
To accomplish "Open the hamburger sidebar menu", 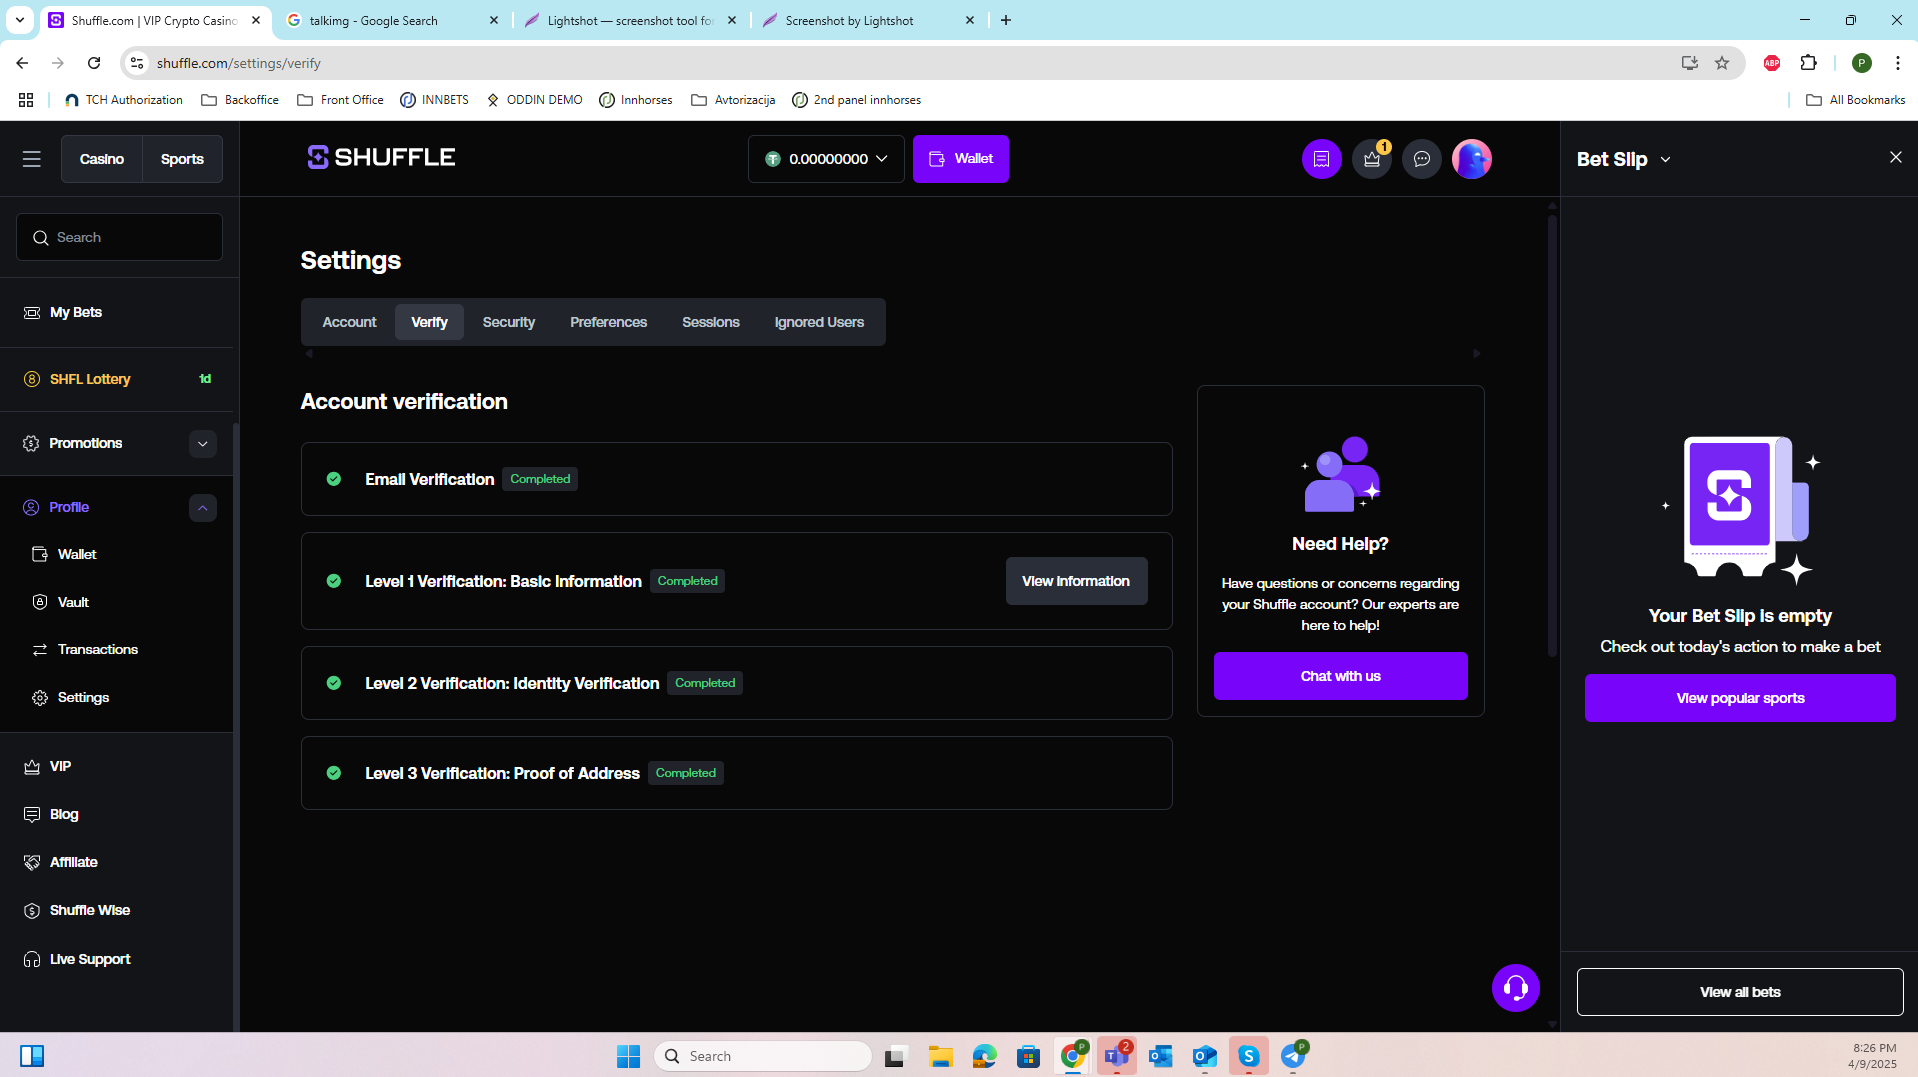I will tap(32, 159).
